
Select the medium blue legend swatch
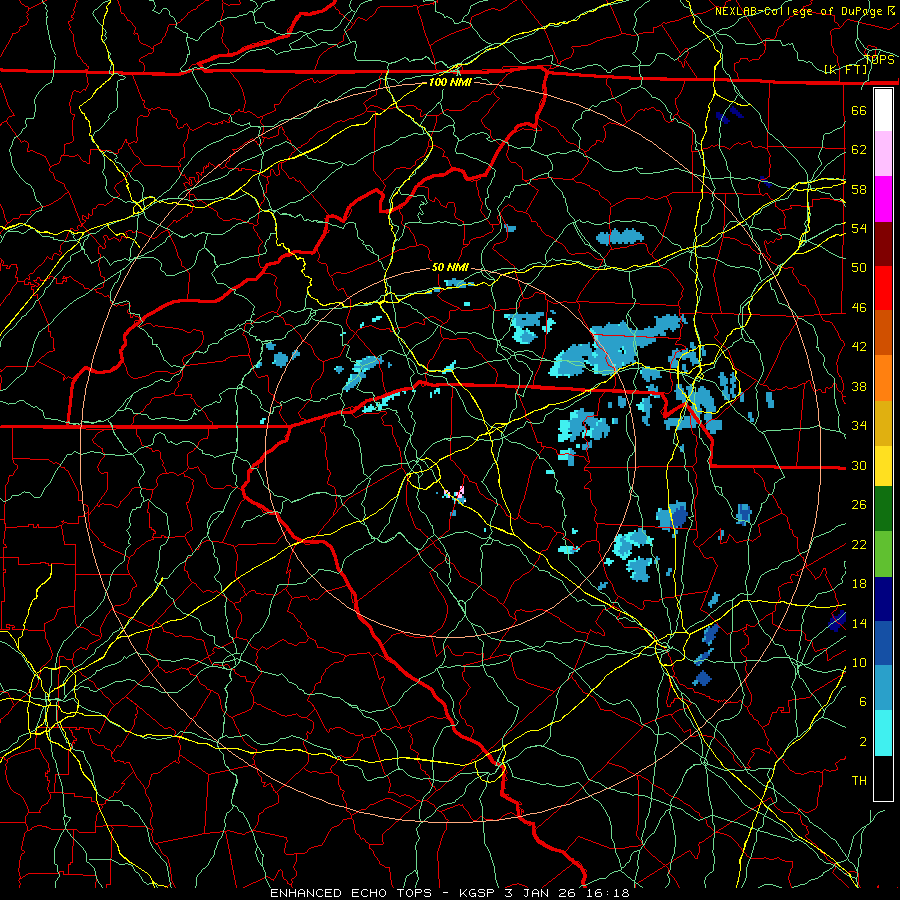(x=883, y=643)
